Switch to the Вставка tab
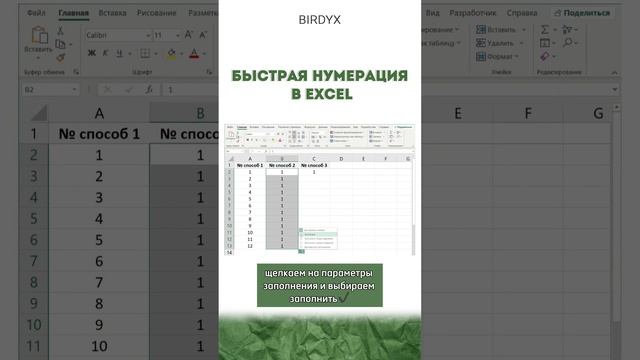 pyautogui.click(x=112, y=13)
